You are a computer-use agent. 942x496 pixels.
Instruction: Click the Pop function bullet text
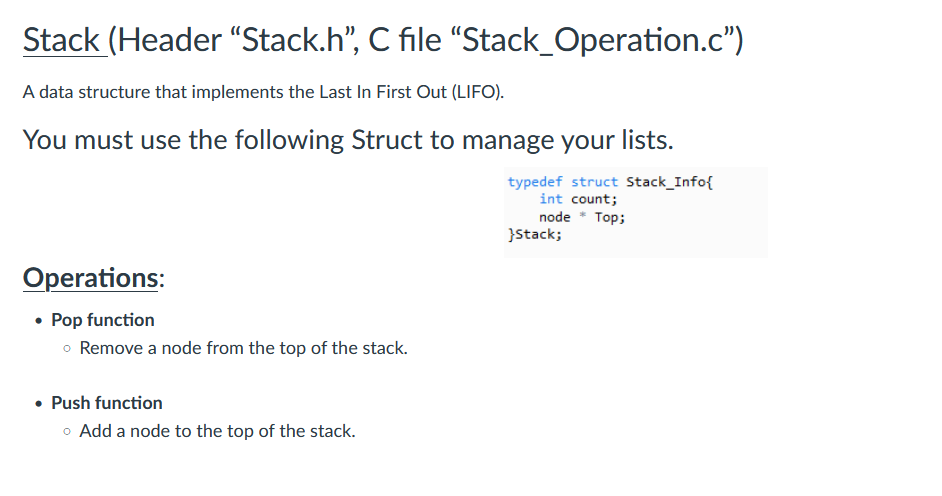(x=103, y=320)
